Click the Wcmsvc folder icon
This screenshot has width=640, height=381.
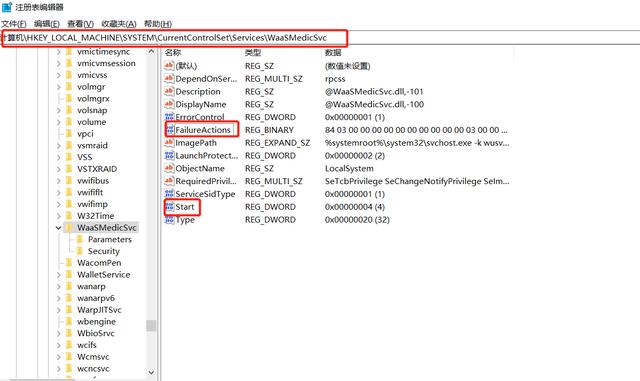69,356
